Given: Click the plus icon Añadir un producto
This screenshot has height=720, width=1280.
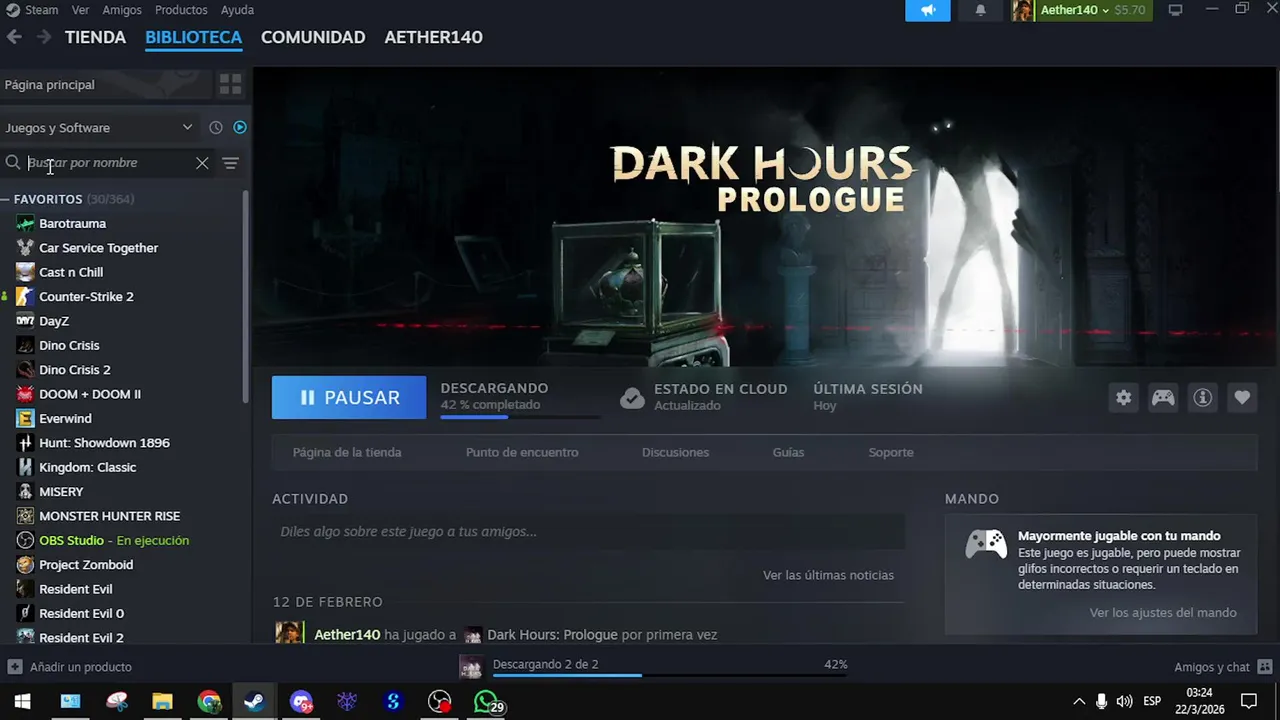Looking at the screenshot, I should point(15,667).
